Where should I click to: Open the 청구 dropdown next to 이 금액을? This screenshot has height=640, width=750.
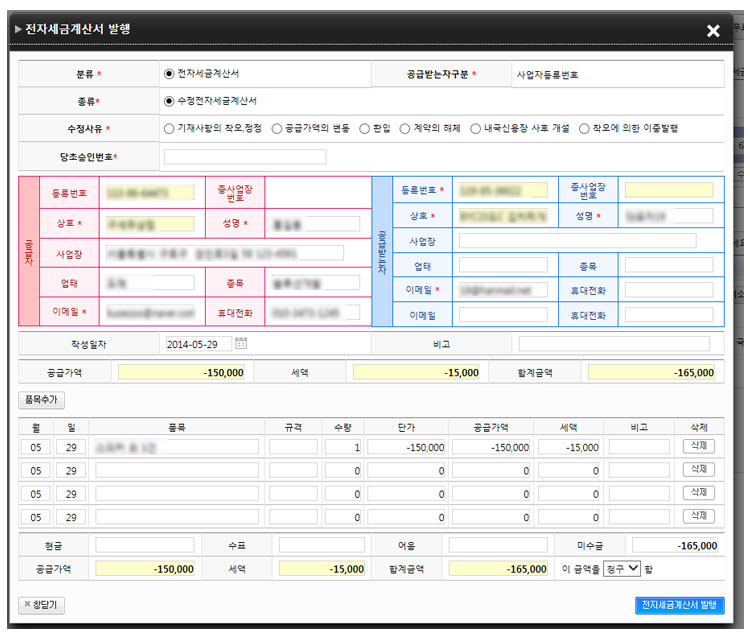click(x=622, y=569)
